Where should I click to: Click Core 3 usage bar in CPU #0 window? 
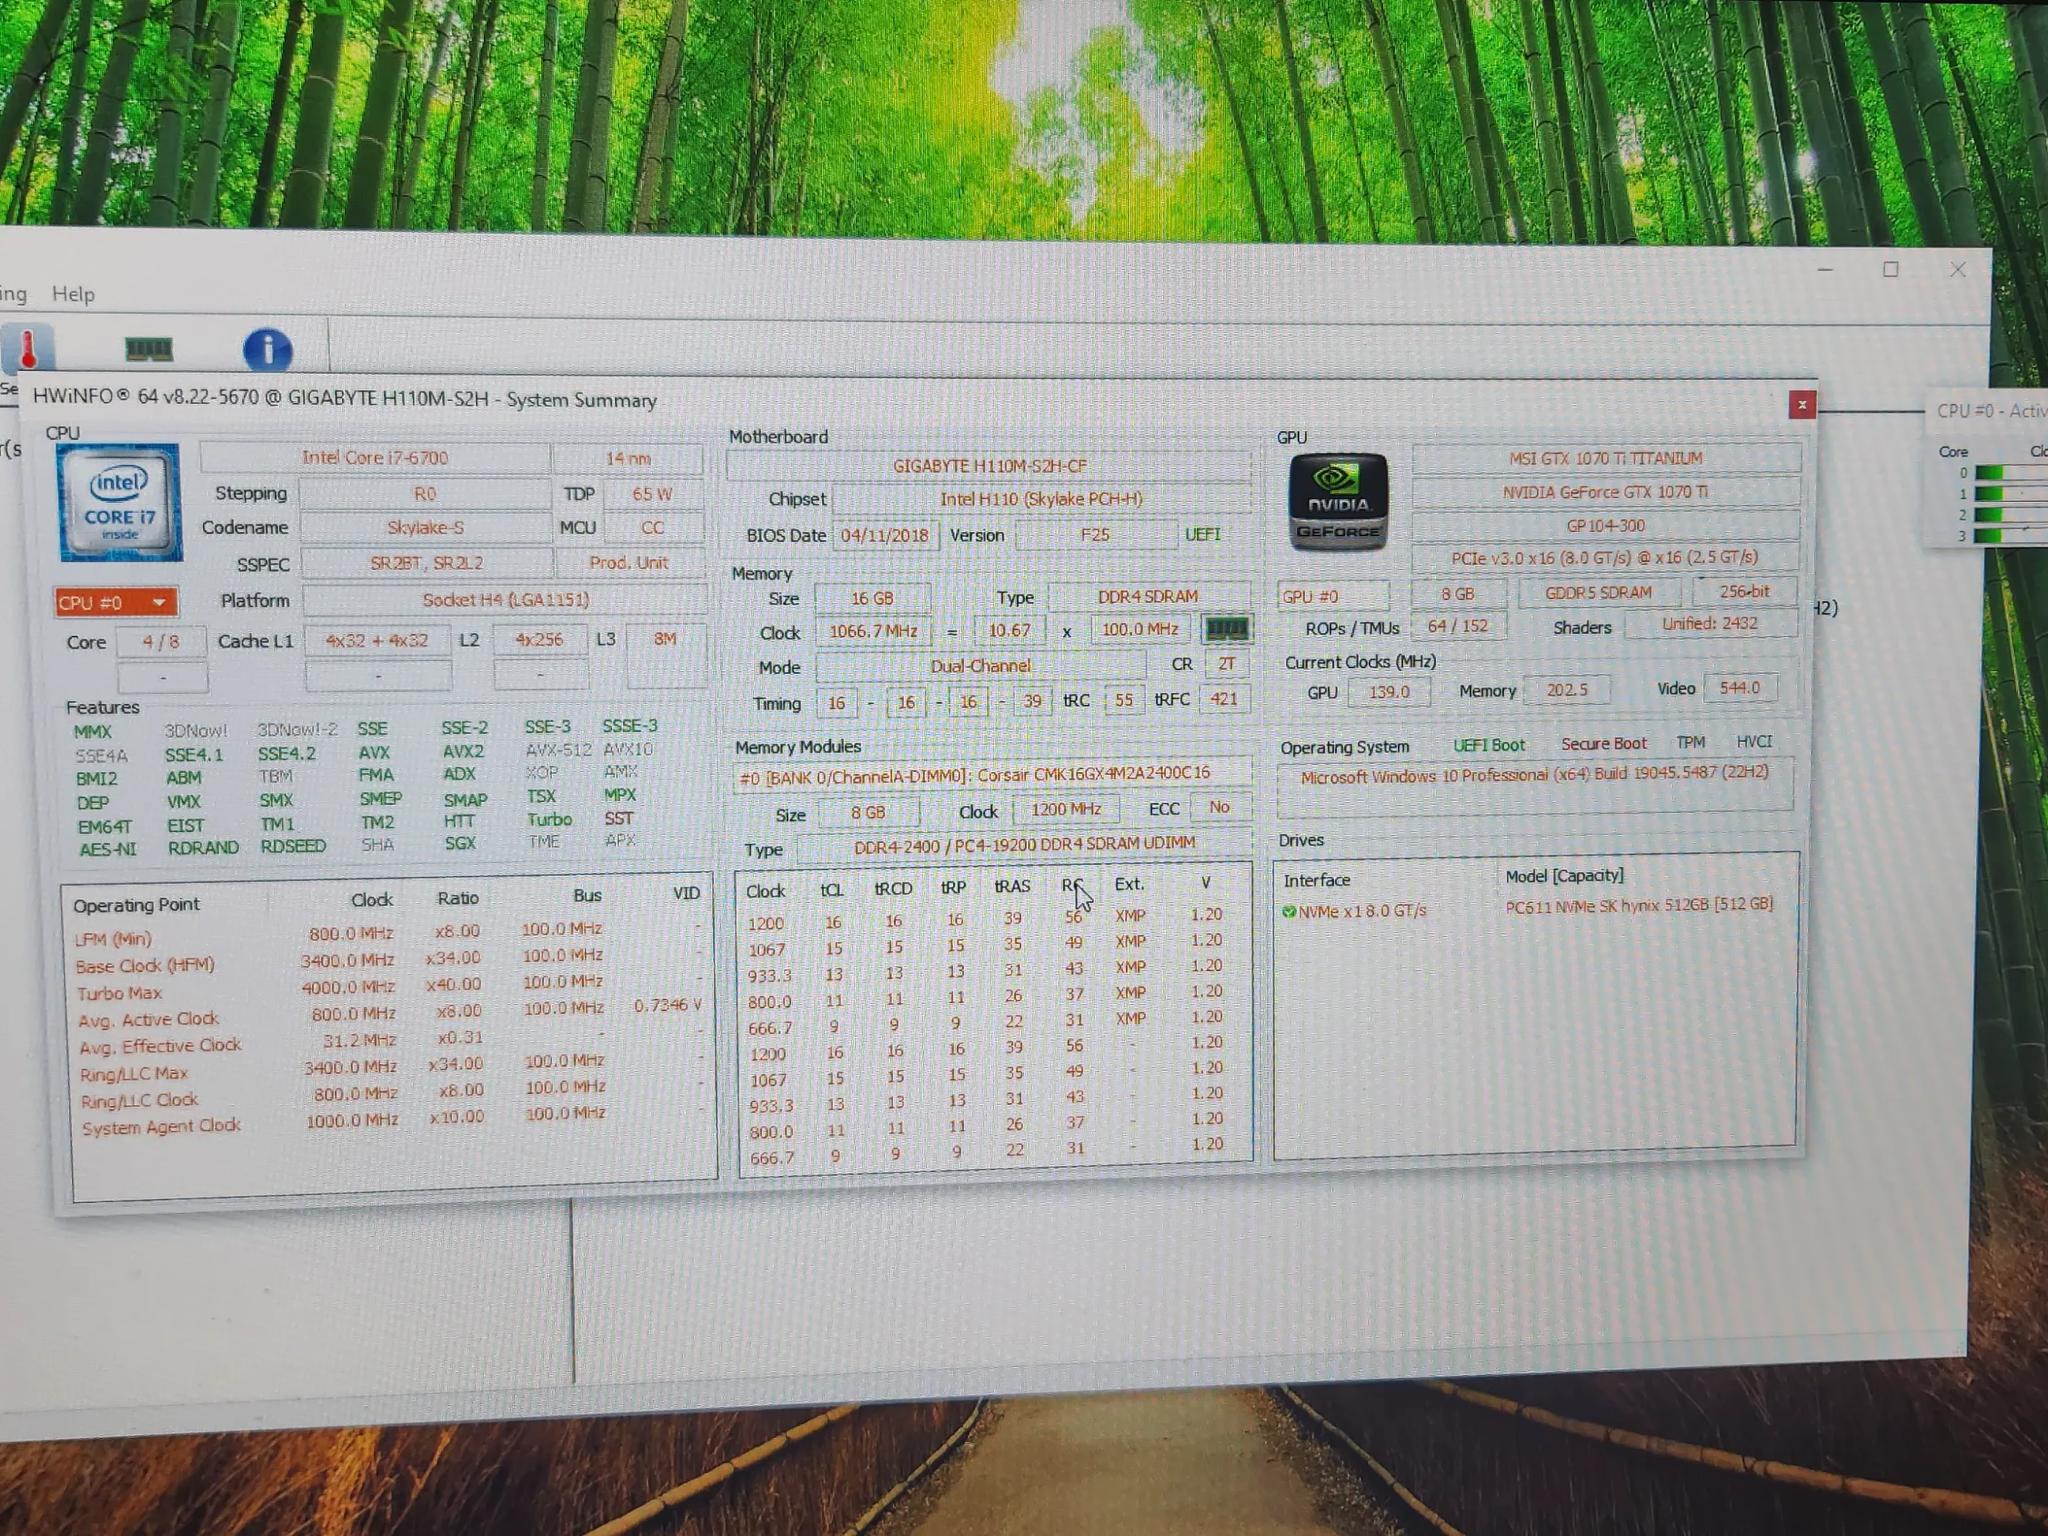[2010, 535]
